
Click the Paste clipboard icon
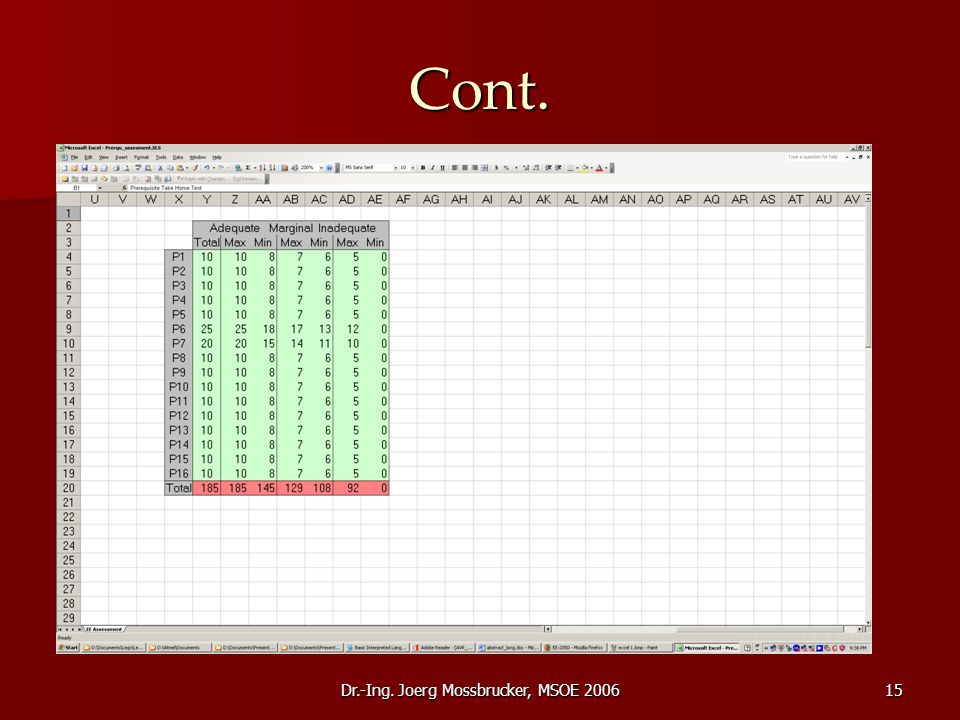(180, 168)
